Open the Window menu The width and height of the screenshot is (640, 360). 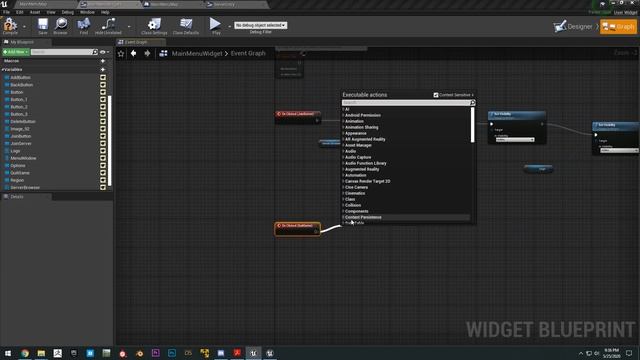(87, 12)
